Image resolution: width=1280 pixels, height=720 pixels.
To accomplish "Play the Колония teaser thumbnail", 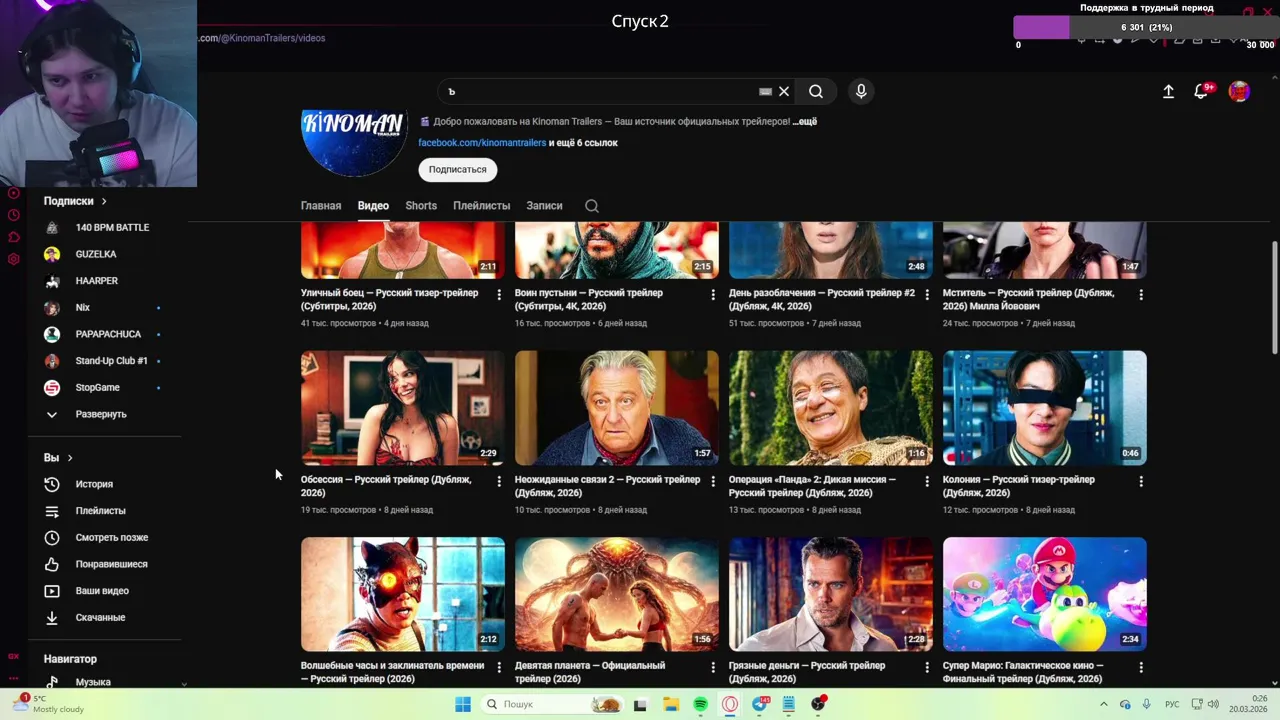I will (x=1044, y=408).
